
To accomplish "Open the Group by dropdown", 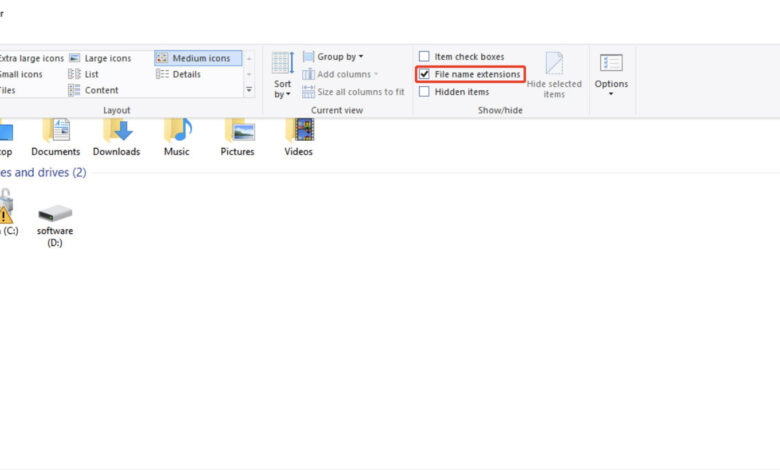I will pos(333,57).
